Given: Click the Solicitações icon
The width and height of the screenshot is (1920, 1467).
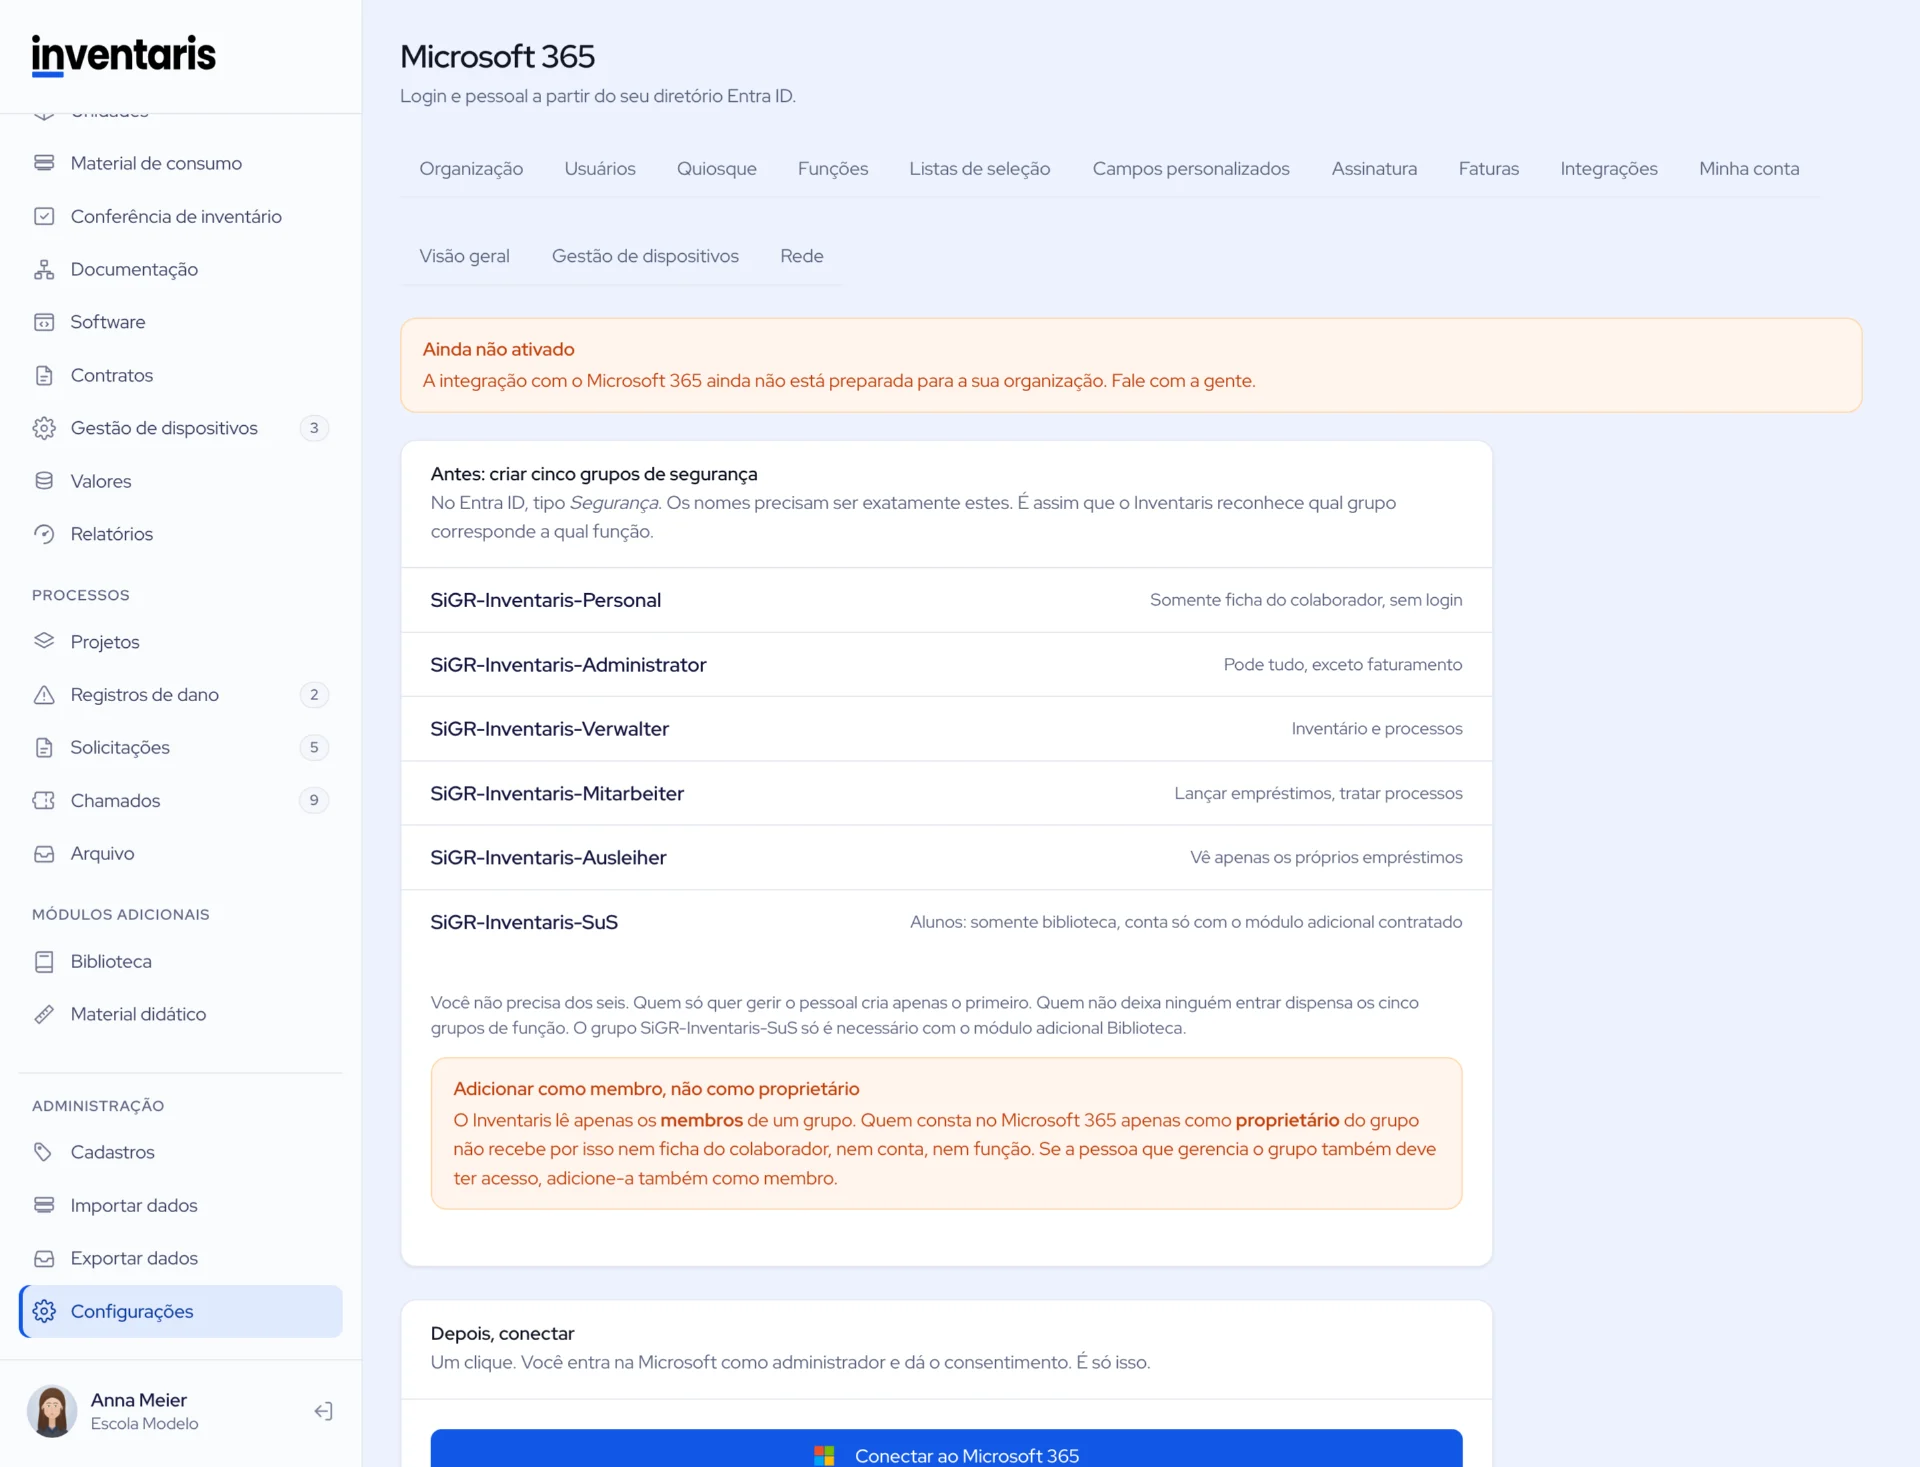Looking at the screenshot, I should coord(44,747).
